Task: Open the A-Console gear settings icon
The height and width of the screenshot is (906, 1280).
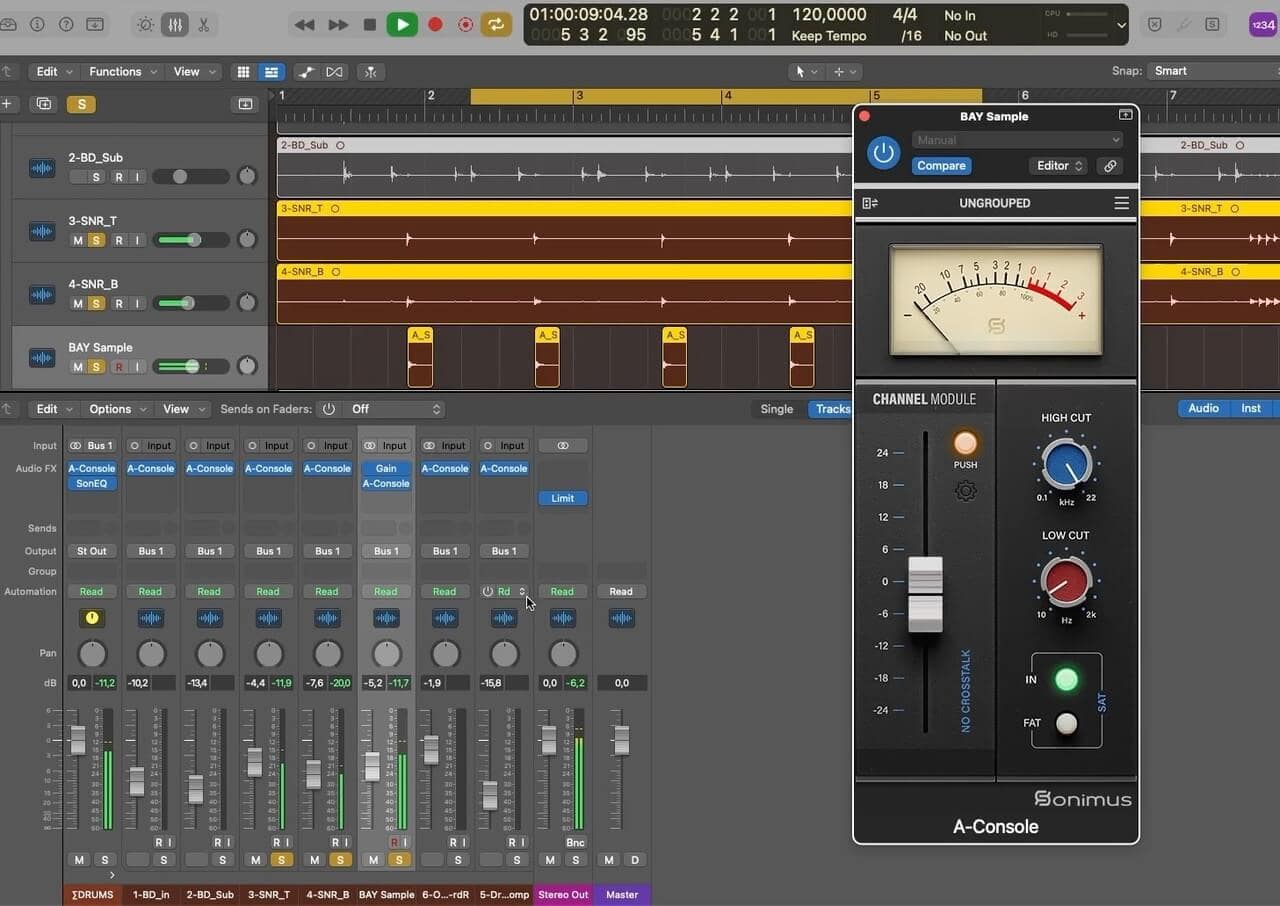Action: pos(963,491)
